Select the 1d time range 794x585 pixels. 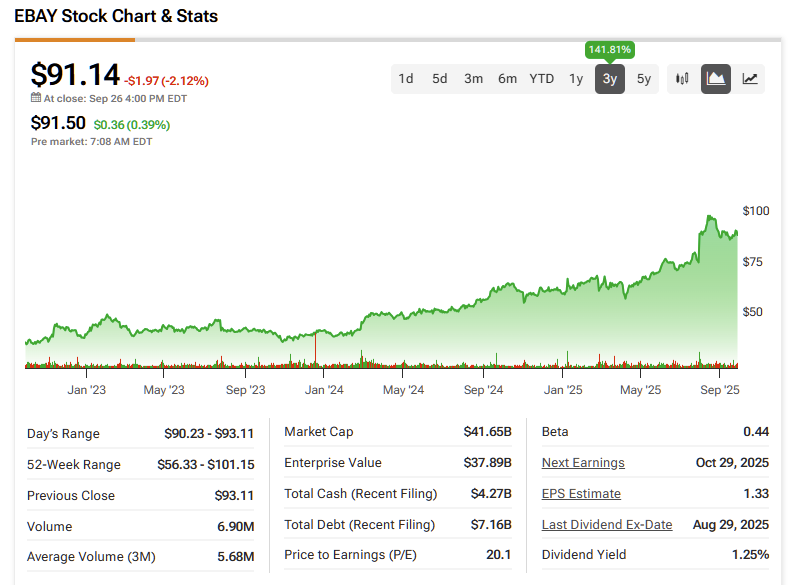tap(406, 79)
